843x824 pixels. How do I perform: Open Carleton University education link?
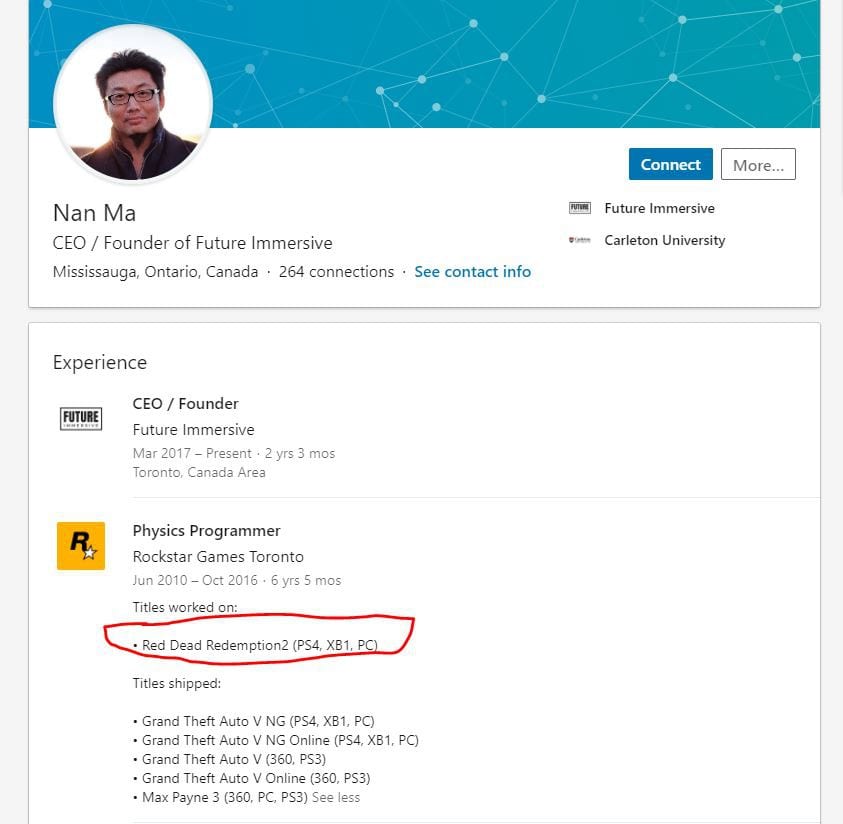pos(664,240)
